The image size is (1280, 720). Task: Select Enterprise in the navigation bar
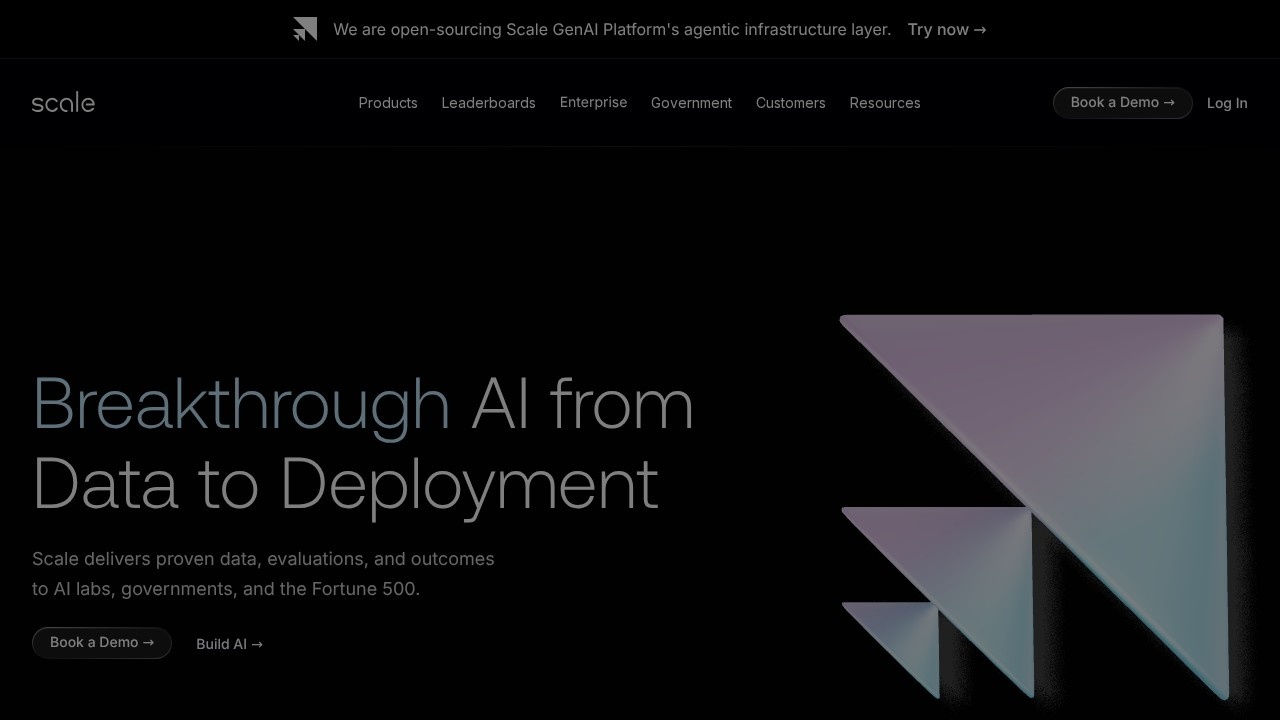point(593,102)
